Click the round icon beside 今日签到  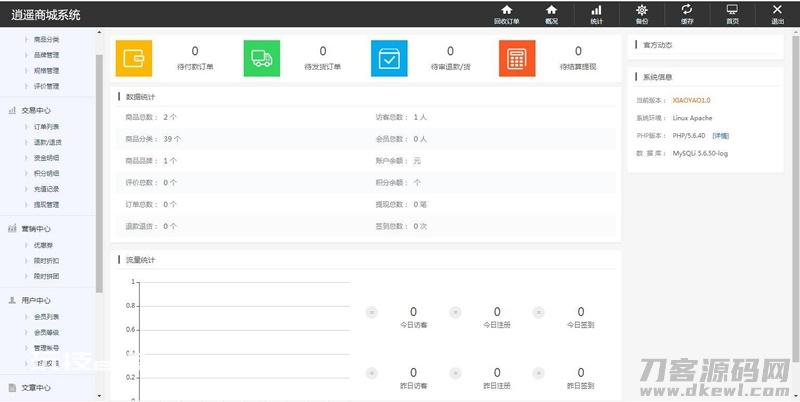(x=539, y=312)
